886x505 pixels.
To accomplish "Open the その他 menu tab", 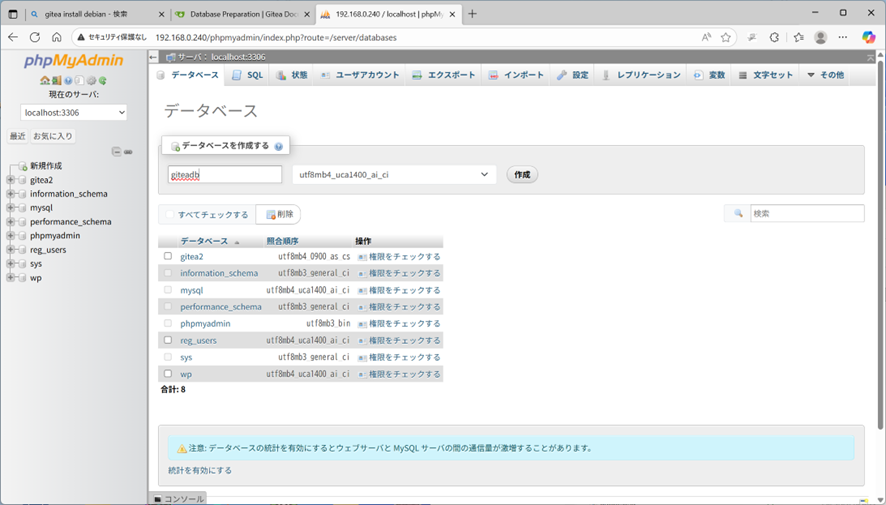I will 826,75.
